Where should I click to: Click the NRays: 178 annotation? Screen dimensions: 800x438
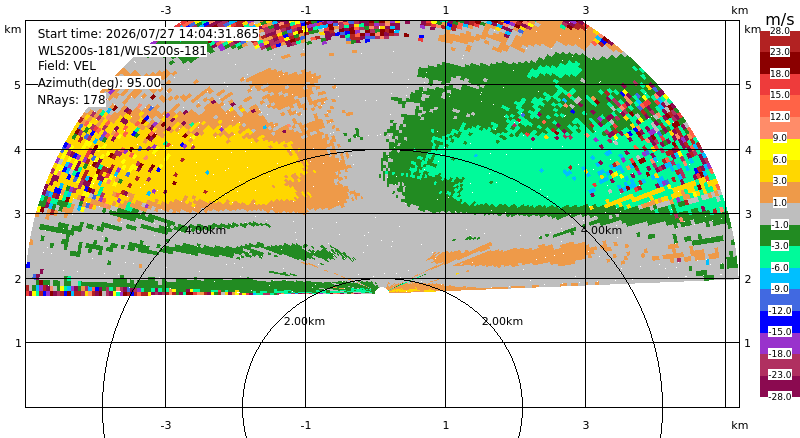tap(71, 100)
